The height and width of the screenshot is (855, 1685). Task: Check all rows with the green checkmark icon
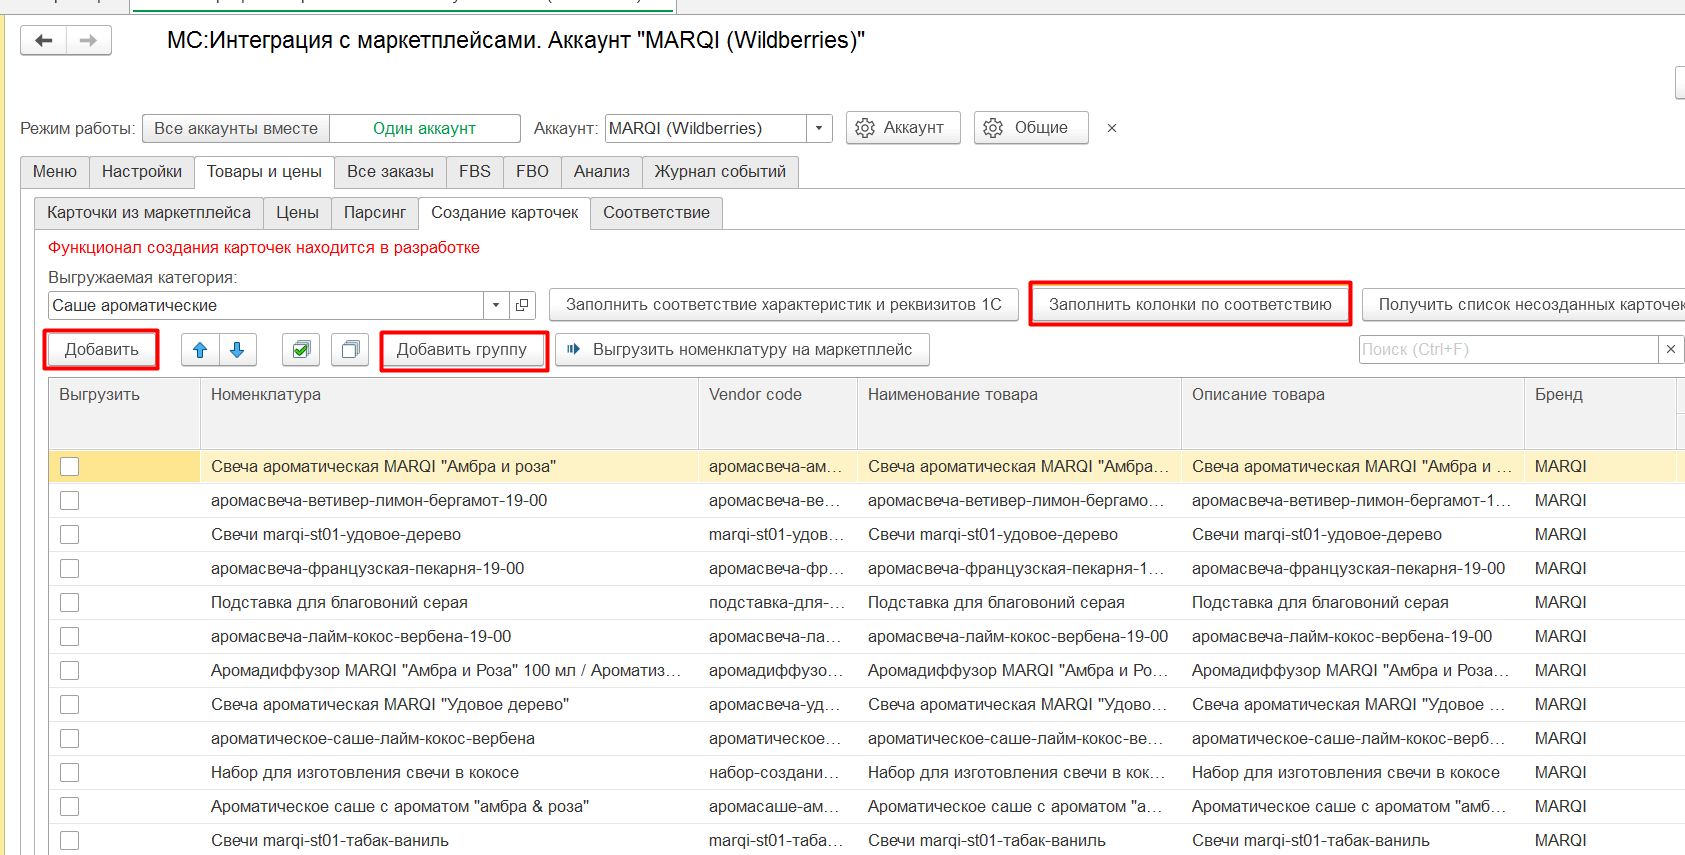point(301,350)
